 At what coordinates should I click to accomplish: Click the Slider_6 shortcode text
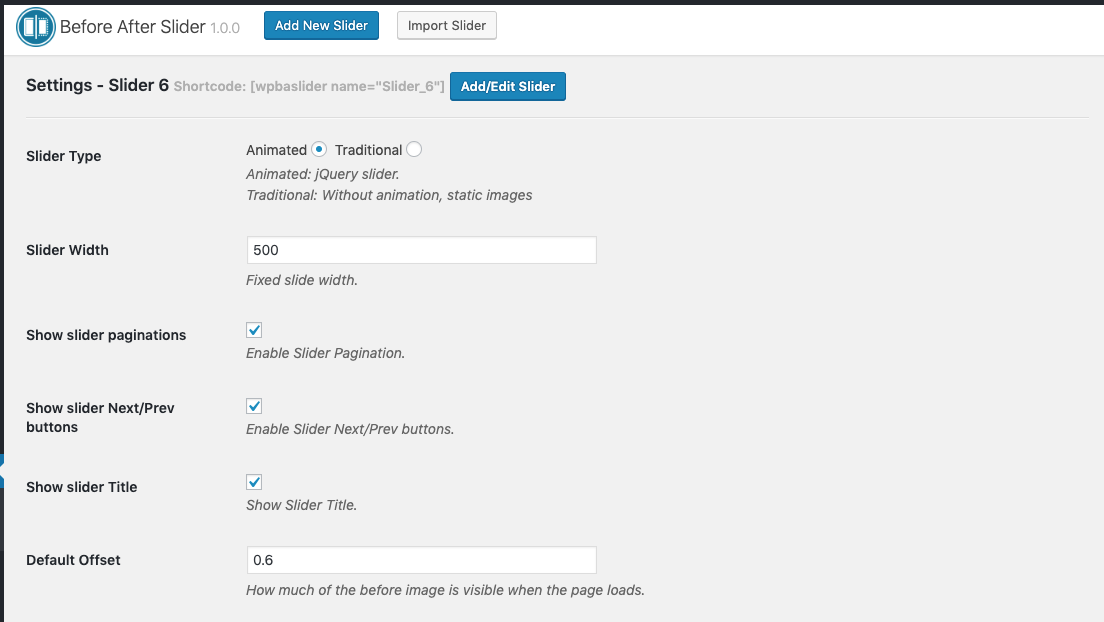click(x=309, y=87)
